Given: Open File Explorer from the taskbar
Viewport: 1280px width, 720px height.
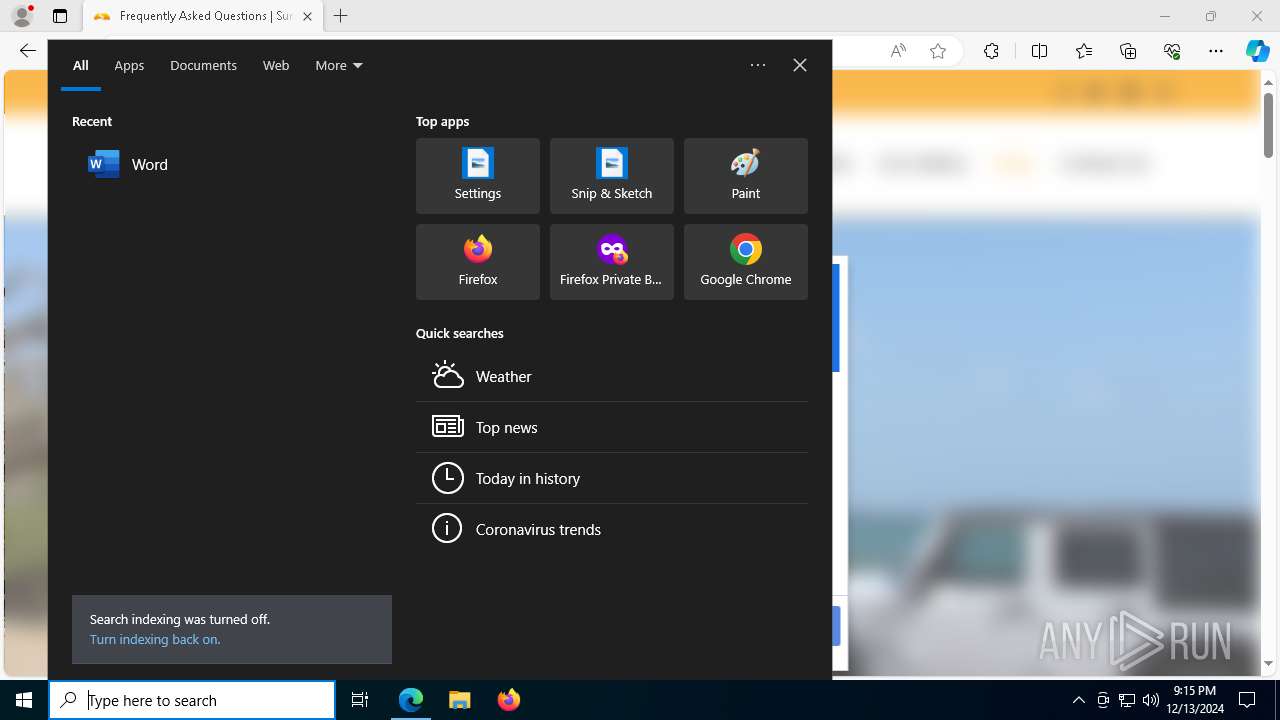Looking at the screenshot, I should [460, 700].
